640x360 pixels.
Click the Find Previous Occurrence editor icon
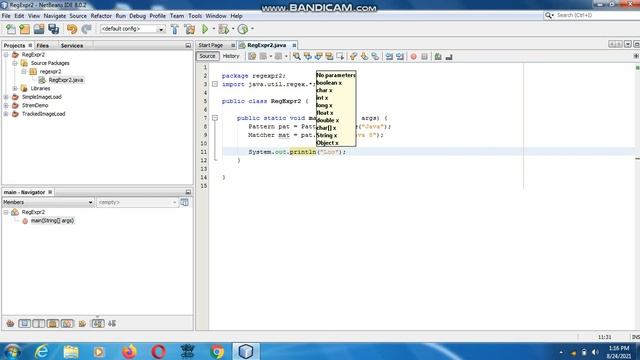point(307,56)
